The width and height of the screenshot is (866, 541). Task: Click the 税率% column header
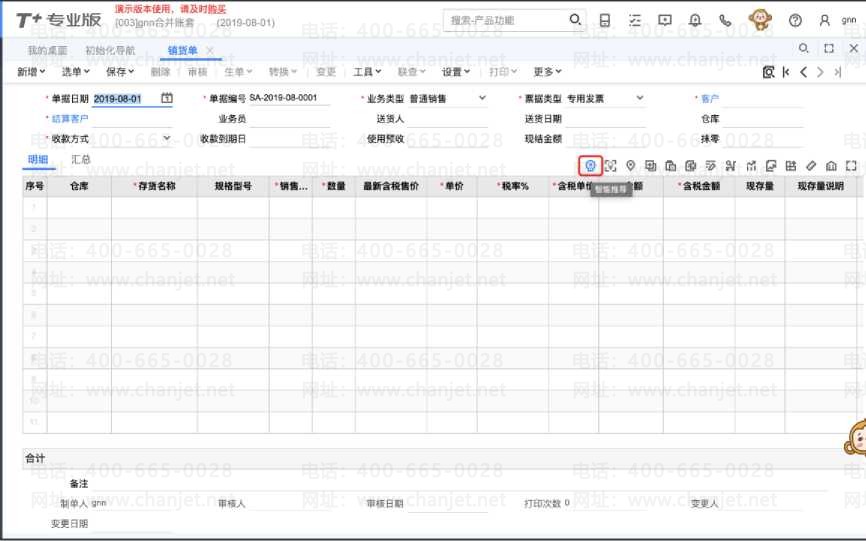pos(513,186)
